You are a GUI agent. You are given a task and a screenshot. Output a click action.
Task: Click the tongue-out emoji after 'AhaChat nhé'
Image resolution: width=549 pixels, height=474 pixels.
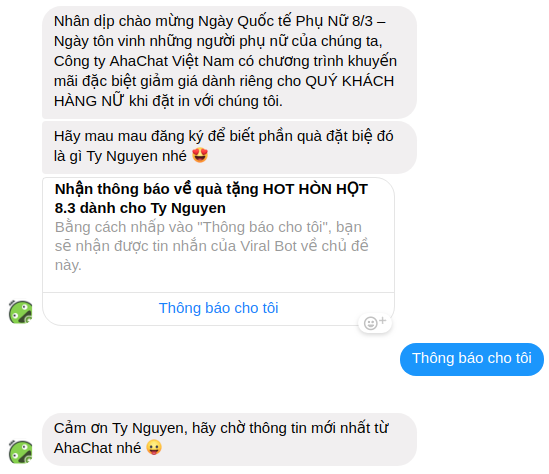pos(154,447)
